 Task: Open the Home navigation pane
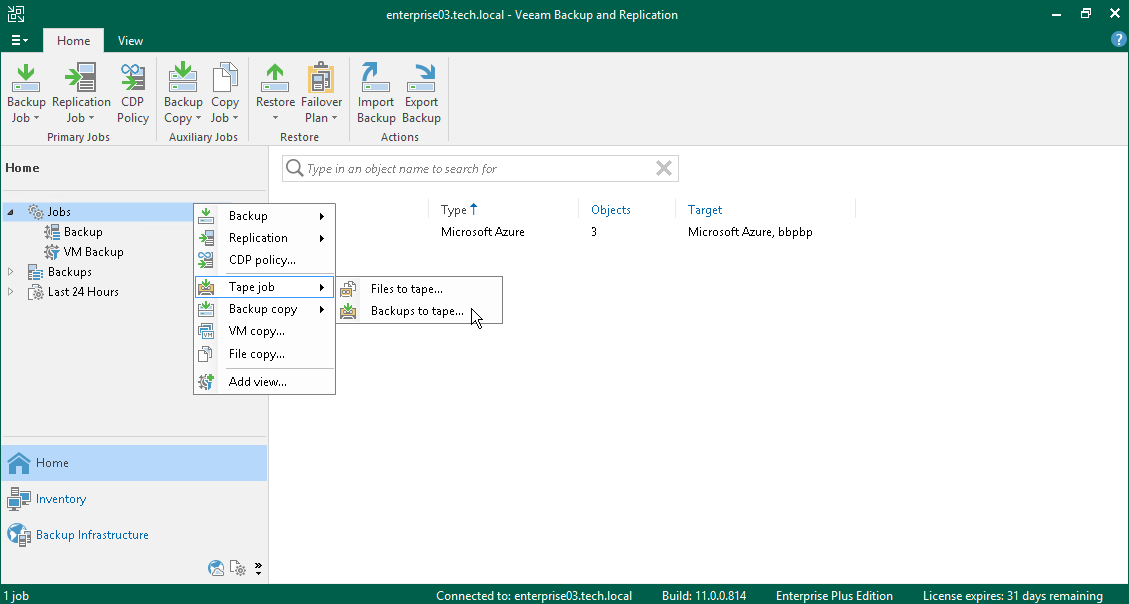point(134,463)
